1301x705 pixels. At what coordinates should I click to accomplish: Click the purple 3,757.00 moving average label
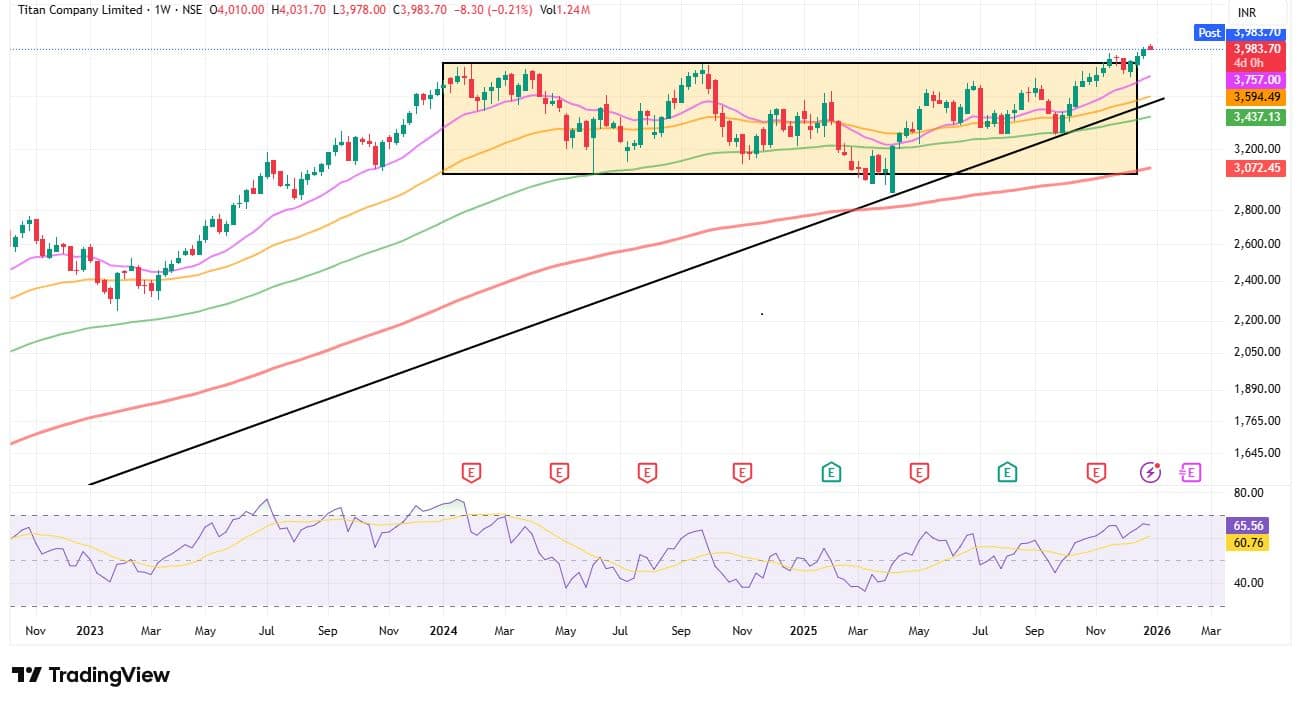(x=1257, y=79)
